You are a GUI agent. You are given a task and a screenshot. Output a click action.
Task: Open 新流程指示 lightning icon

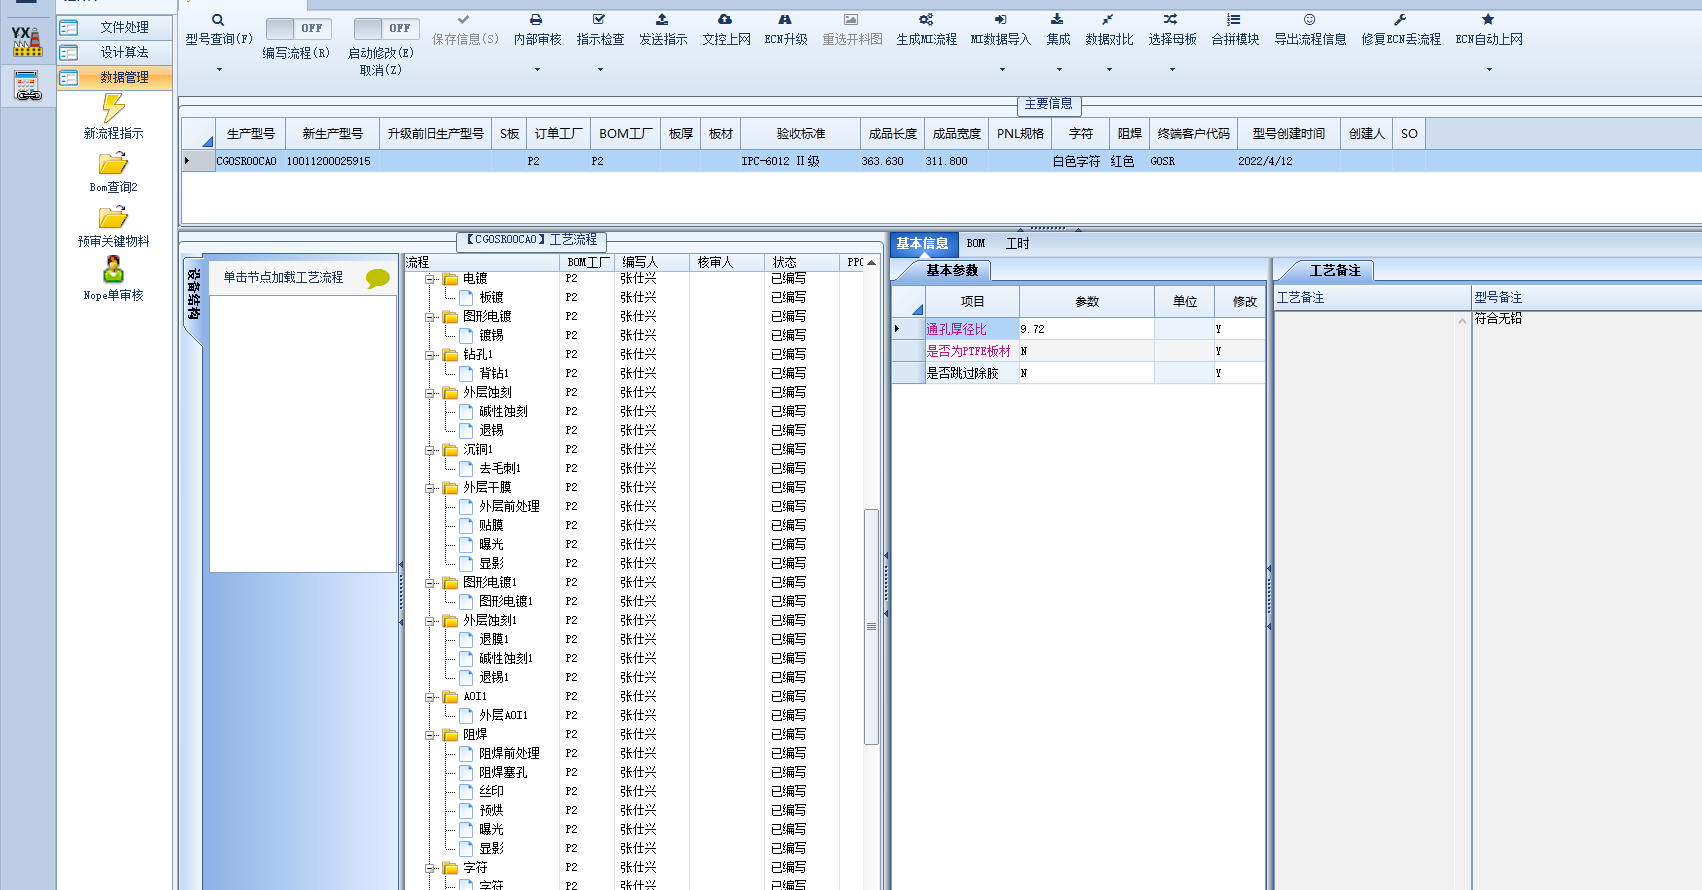(x=113, y=108)
